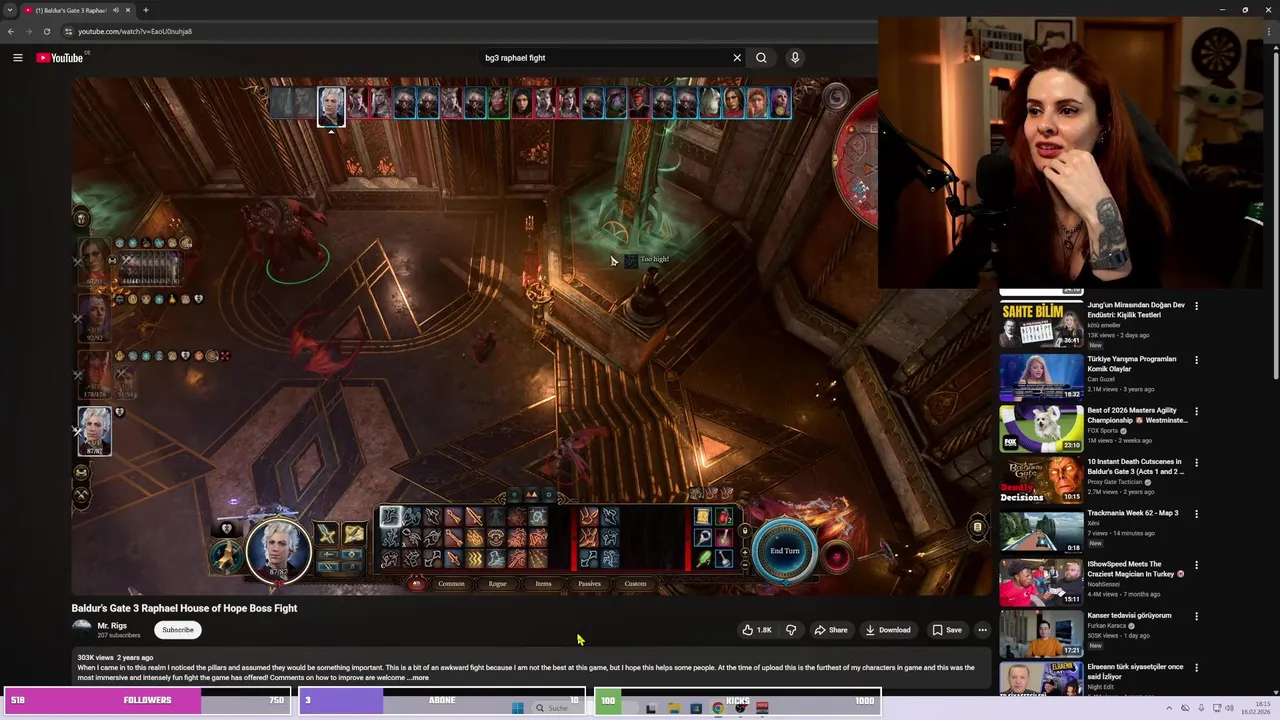This screenshot has width=1280, height=720.
Task: Click the browser address bar URL
Action: click(x=135, y=31)
